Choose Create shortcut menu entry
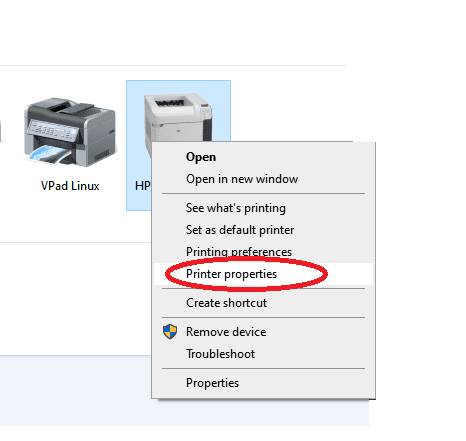This screenshot has width=466, height=441. click(226, 303)
